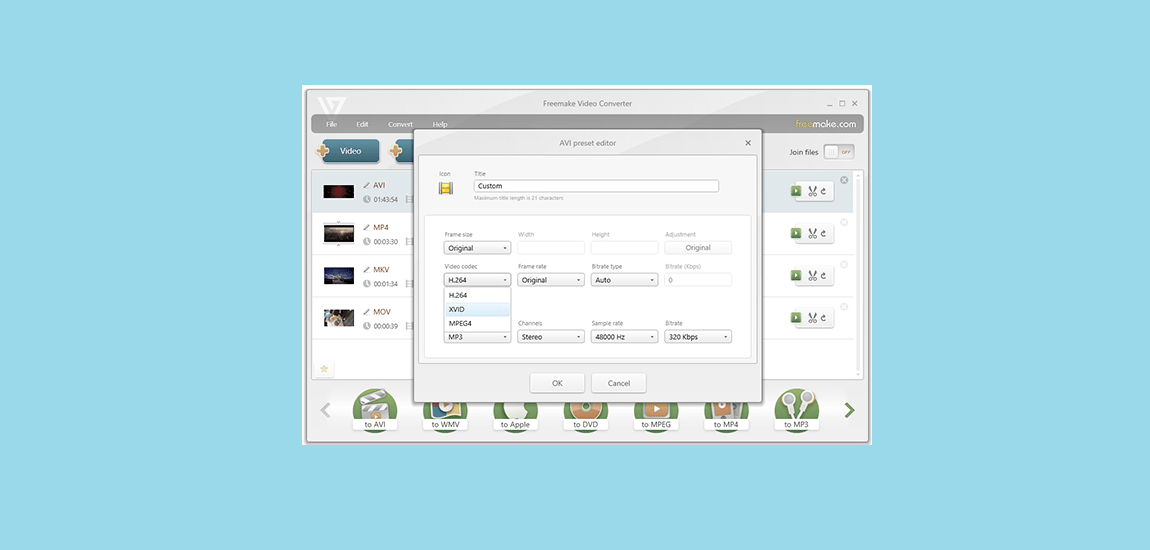Select MPEG4 from the codec list

coord(477,323)
